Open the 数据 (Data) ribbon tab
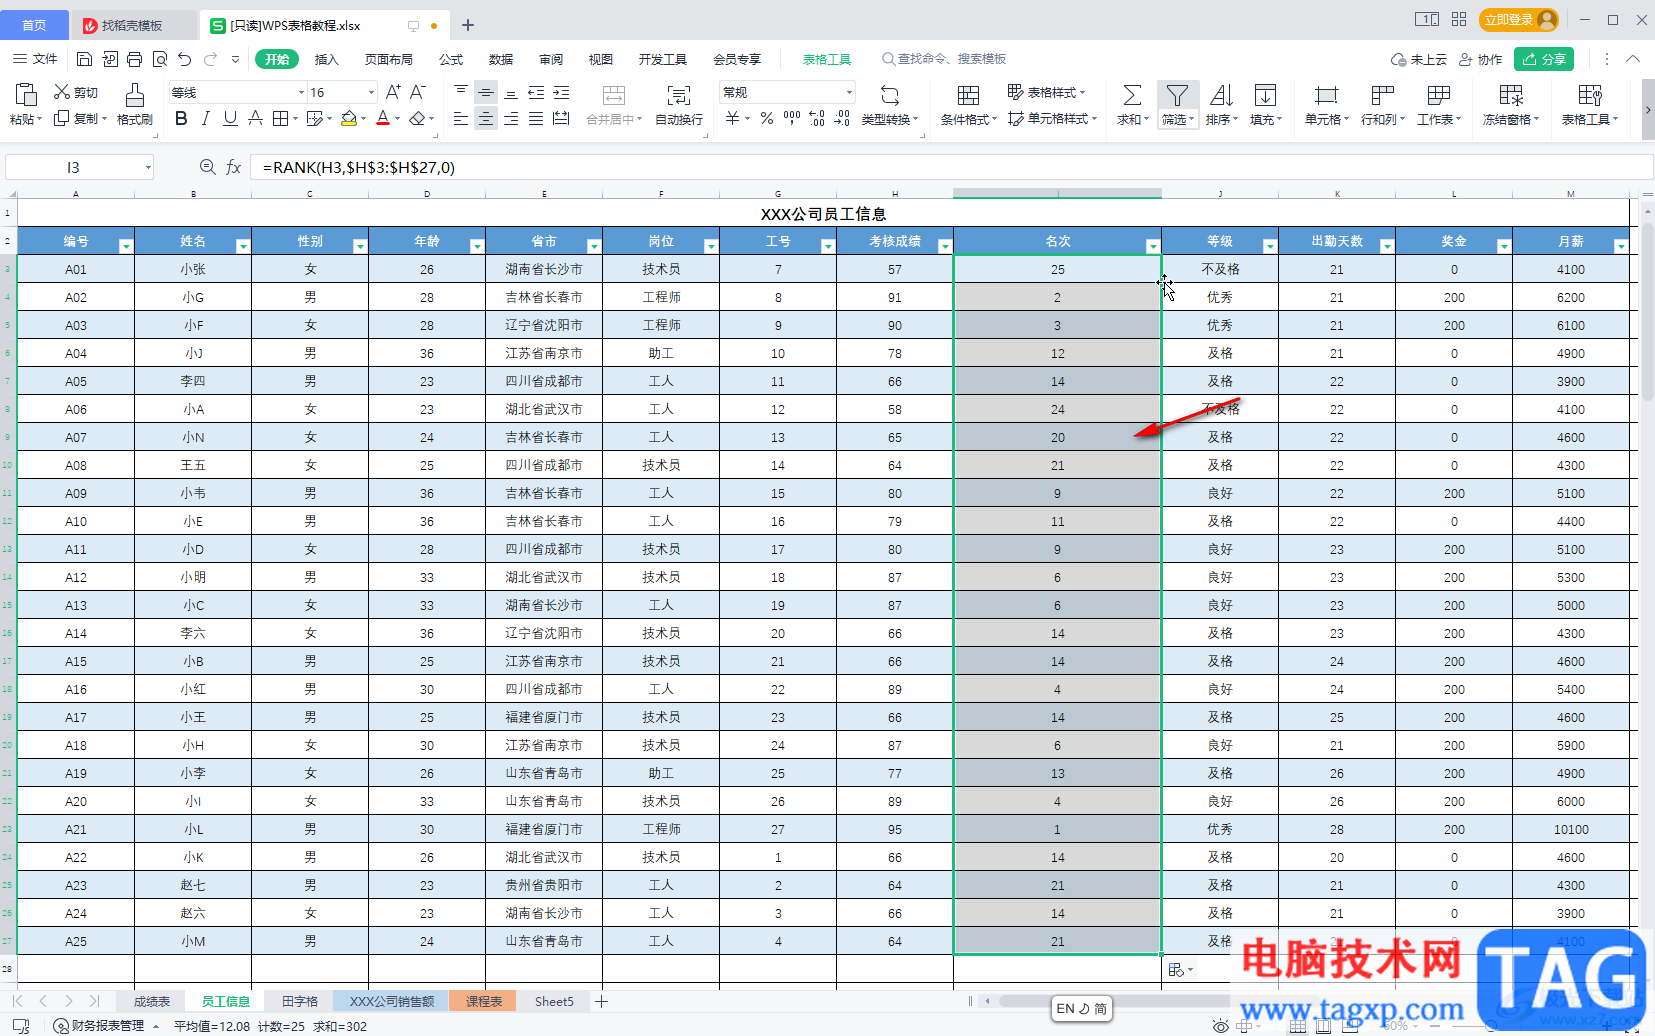 [501, 59]
